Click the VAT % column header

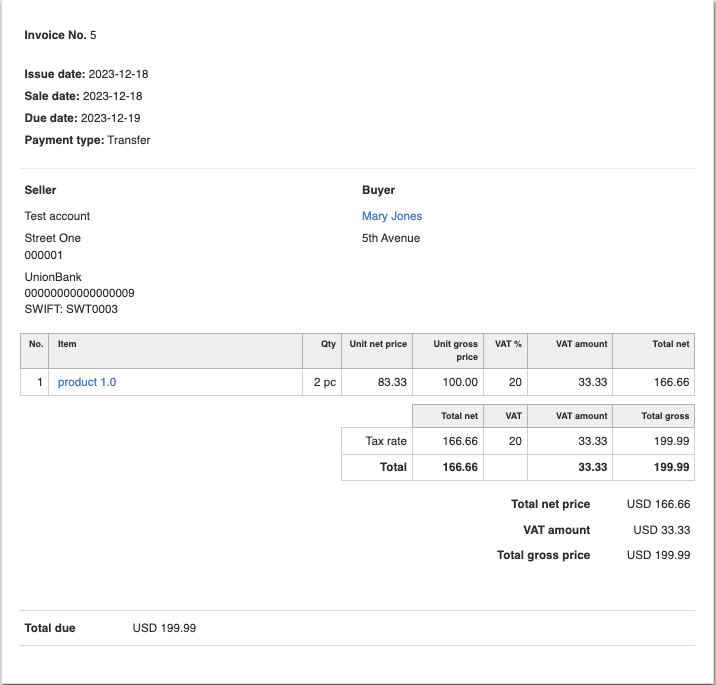click(x=508, y=344)
